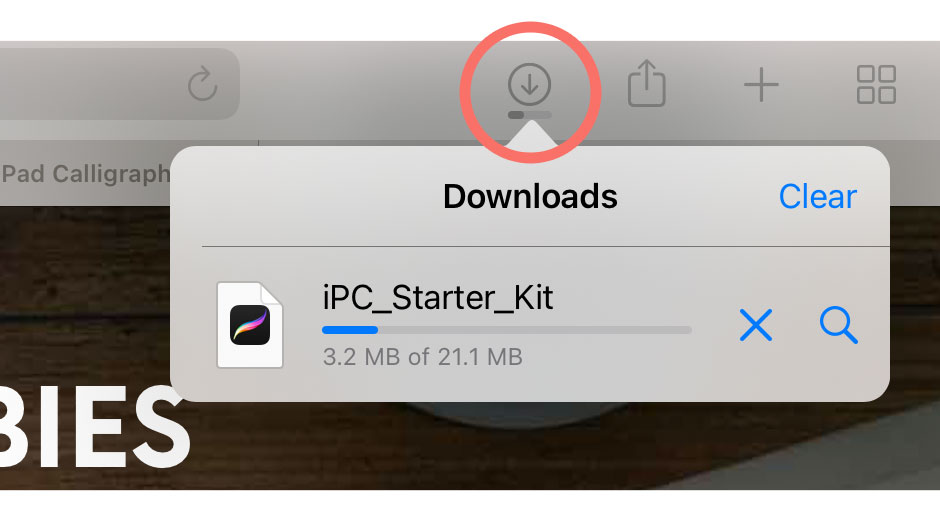The height and width of the screenshot is (512, 940).
Task: Clear the downloads list
Action: click(x=817, y=197)
